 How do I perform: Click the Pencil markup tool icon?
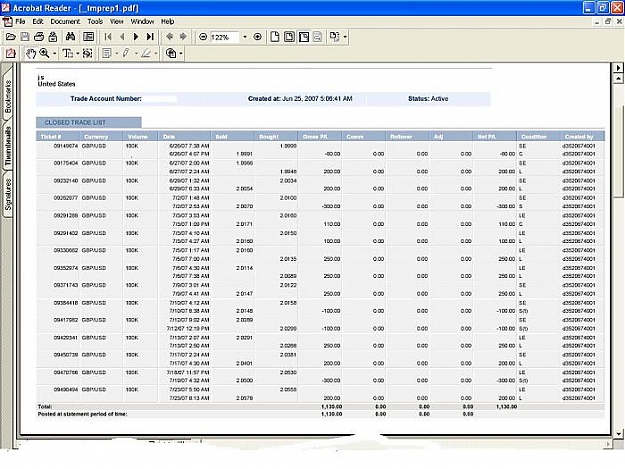(126, 53)
